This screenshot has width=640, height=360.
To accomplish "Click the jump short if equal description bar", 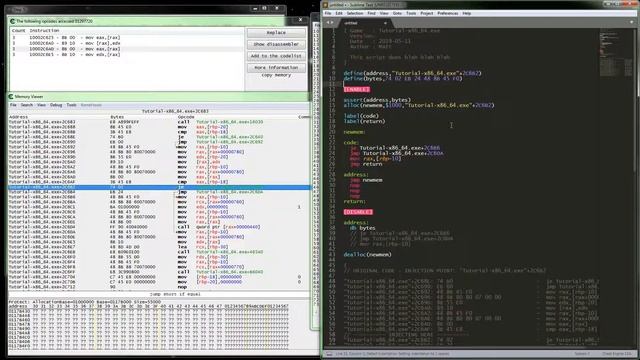I will tap(159, 294).
